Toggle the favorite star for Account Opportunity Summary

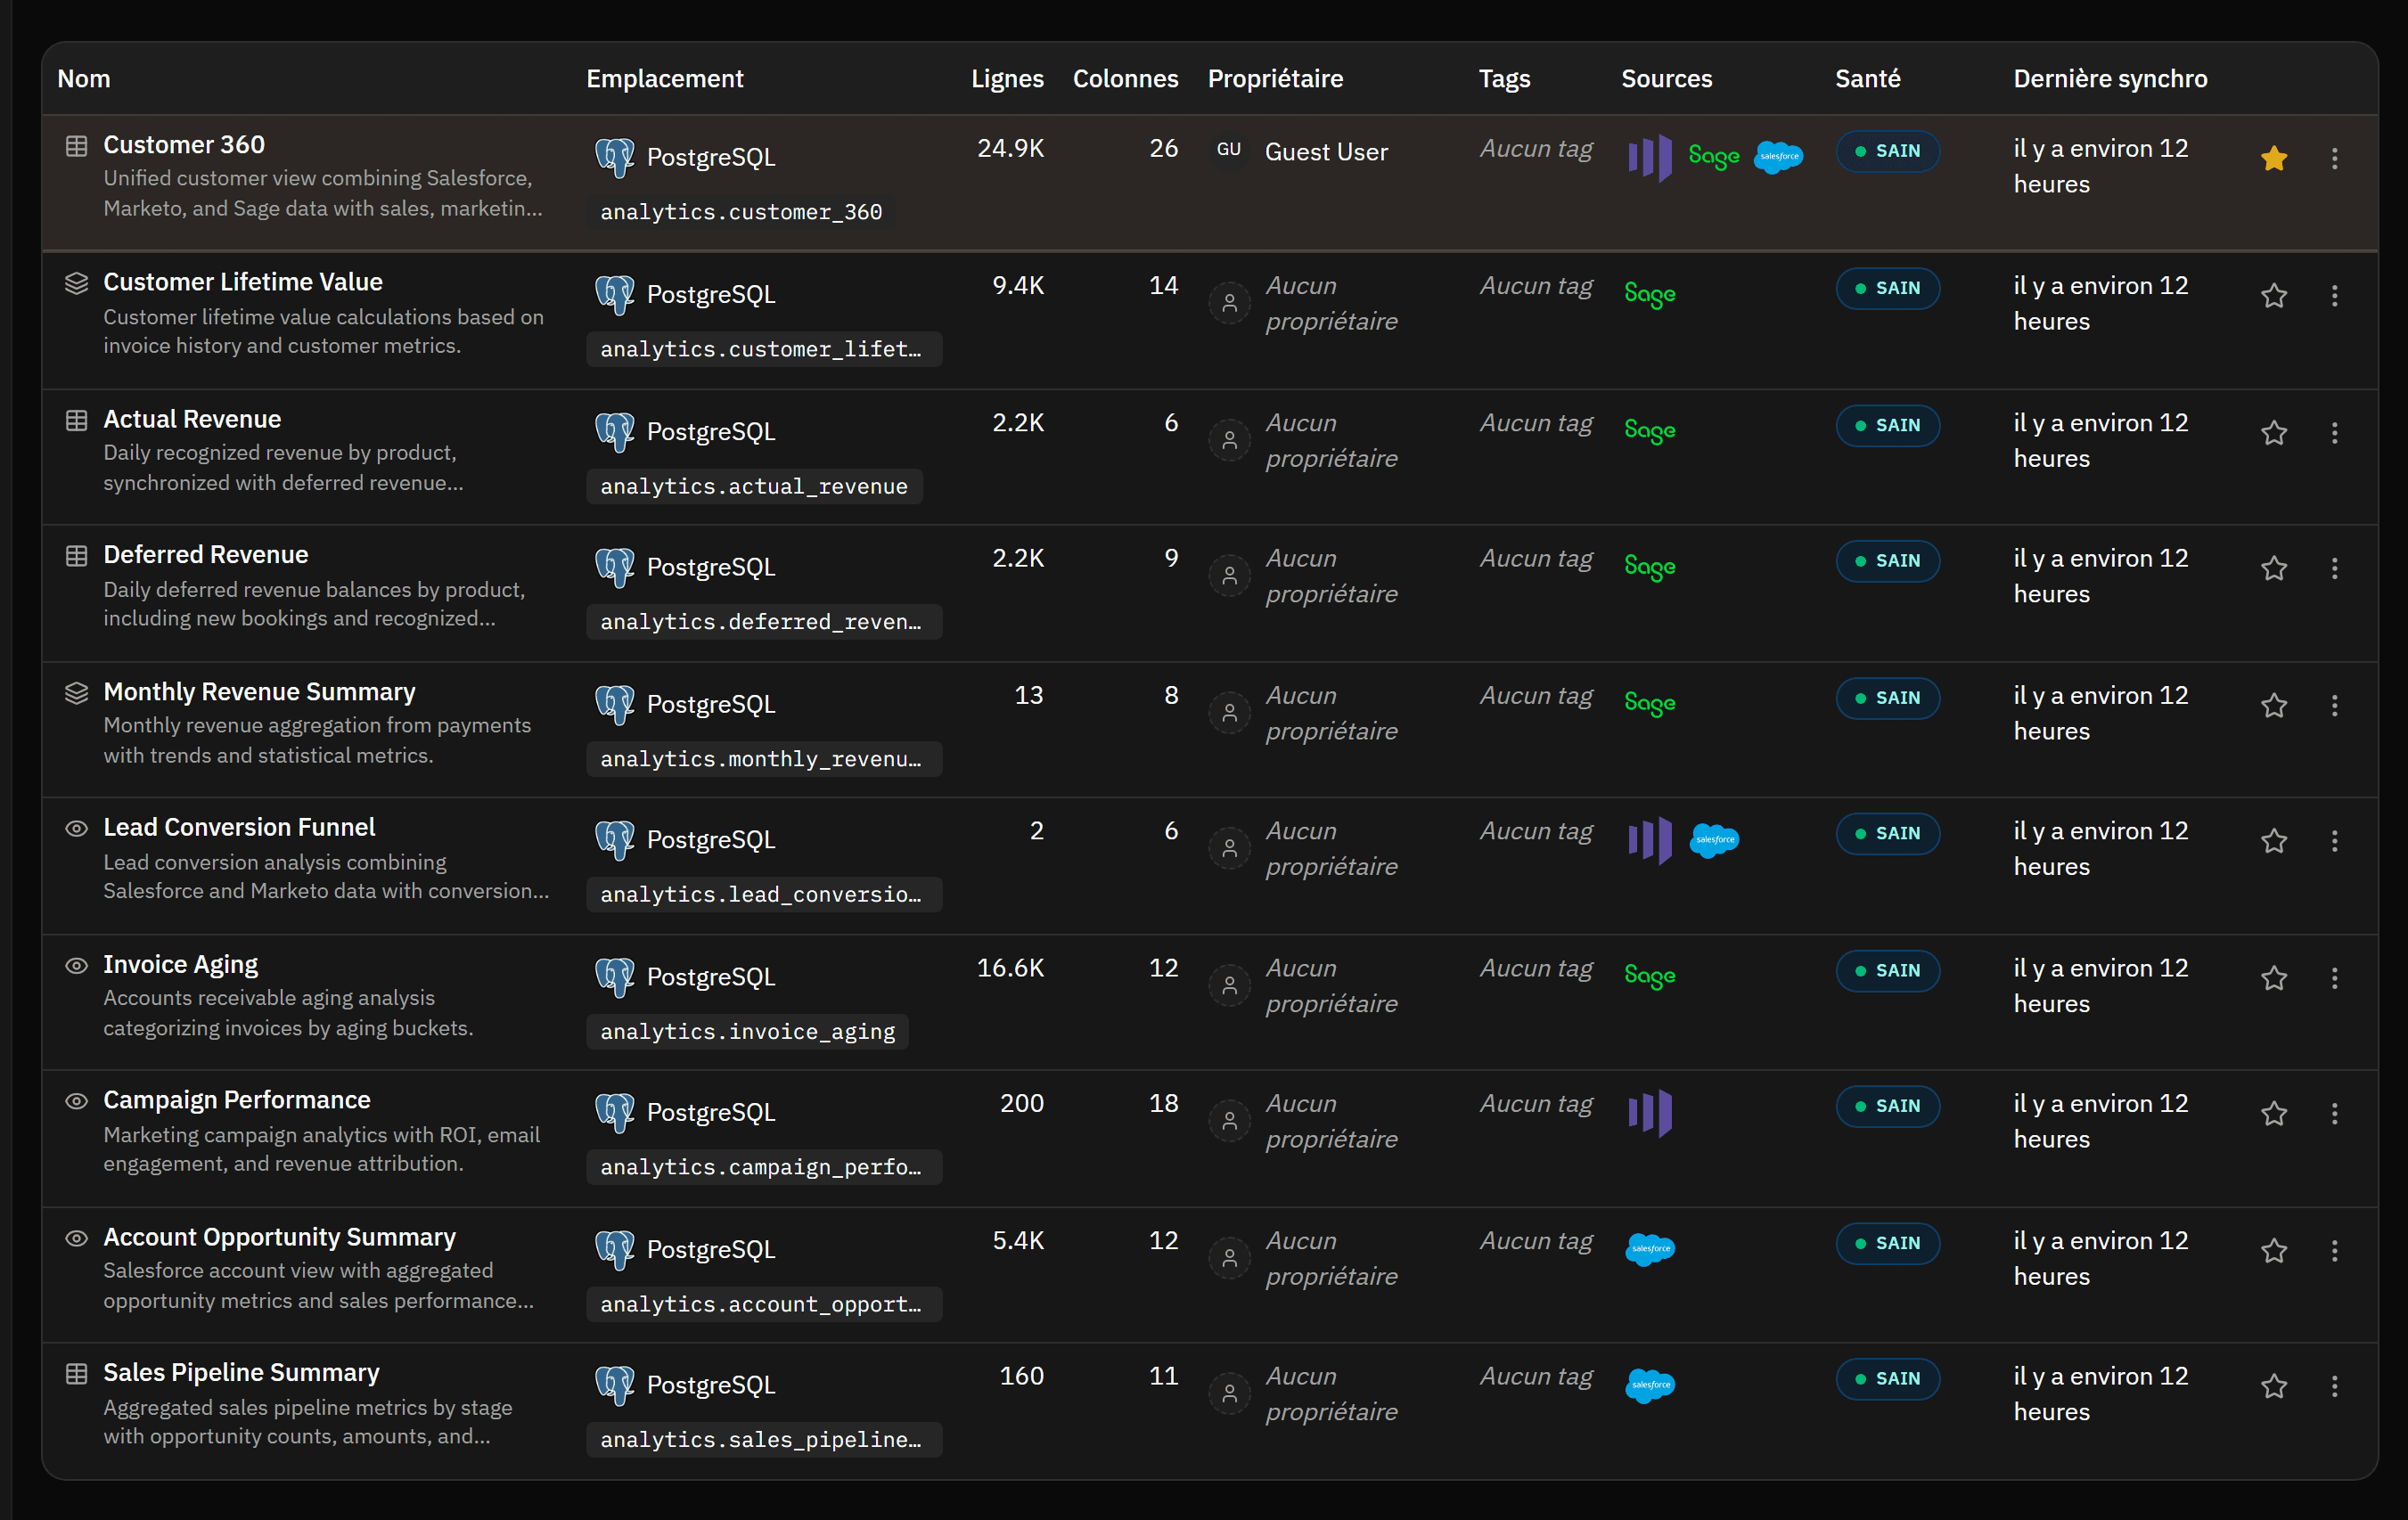click(x=2274, y=1250)
